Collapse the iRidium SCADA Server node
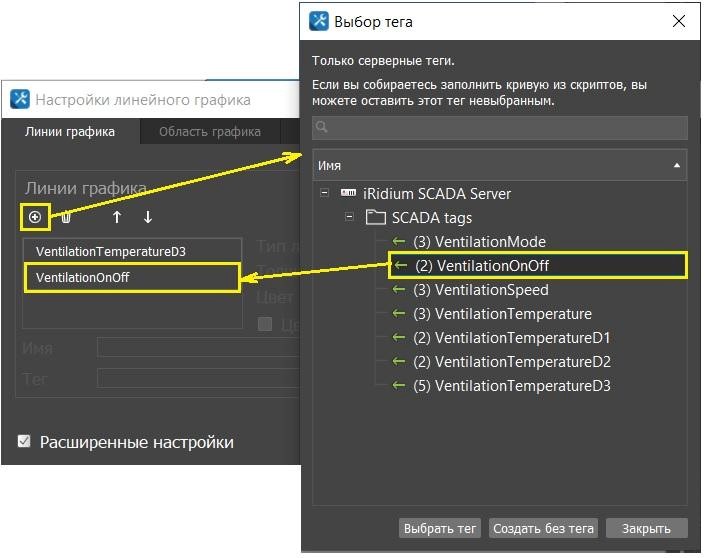 [x=324, y=194]
